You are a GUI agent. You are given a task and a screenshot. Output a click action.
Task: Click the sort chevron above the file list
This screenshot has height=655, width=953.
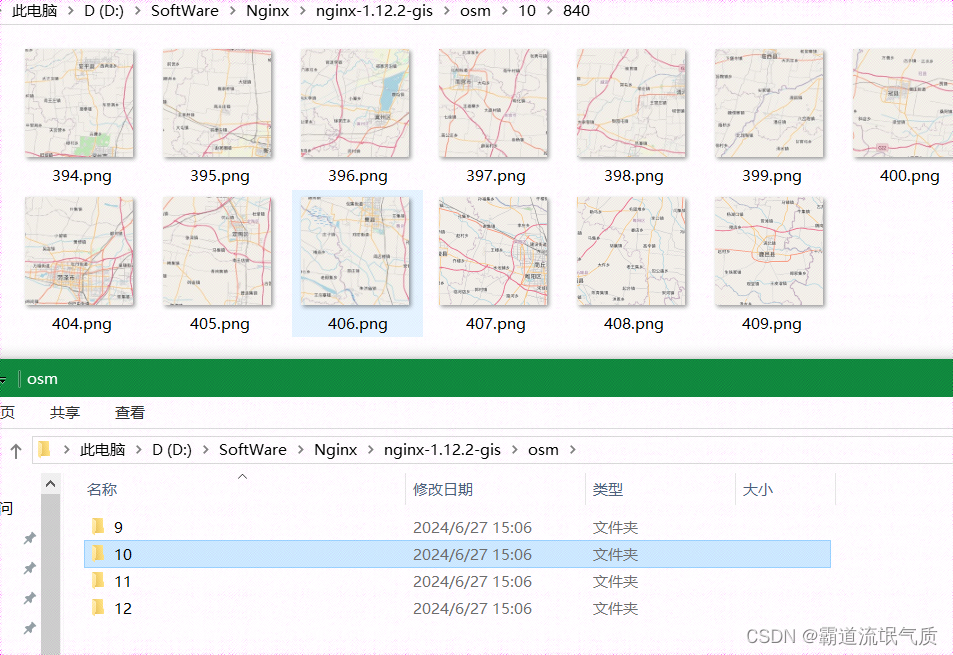pos(241,478)
